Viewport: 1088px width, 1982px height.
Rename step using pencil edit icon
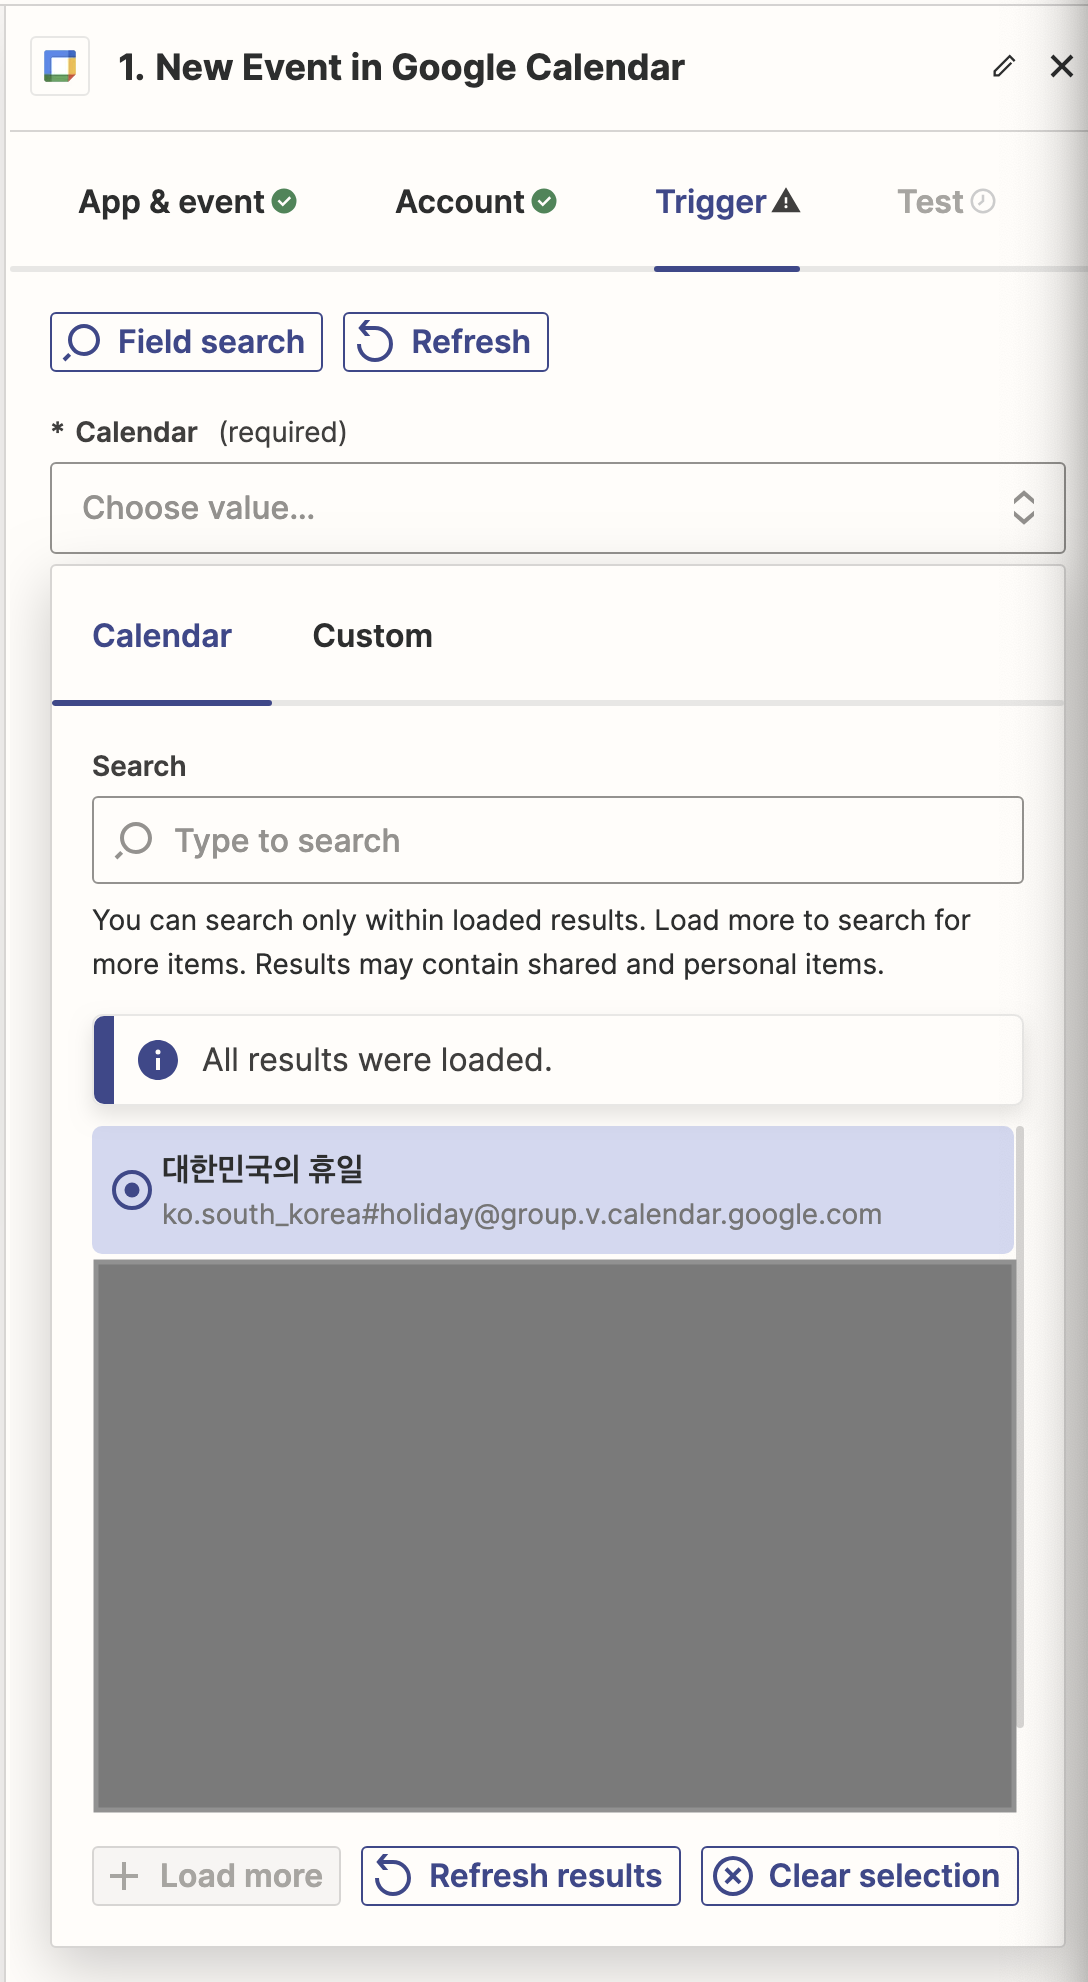click(x=1004, y=66)
